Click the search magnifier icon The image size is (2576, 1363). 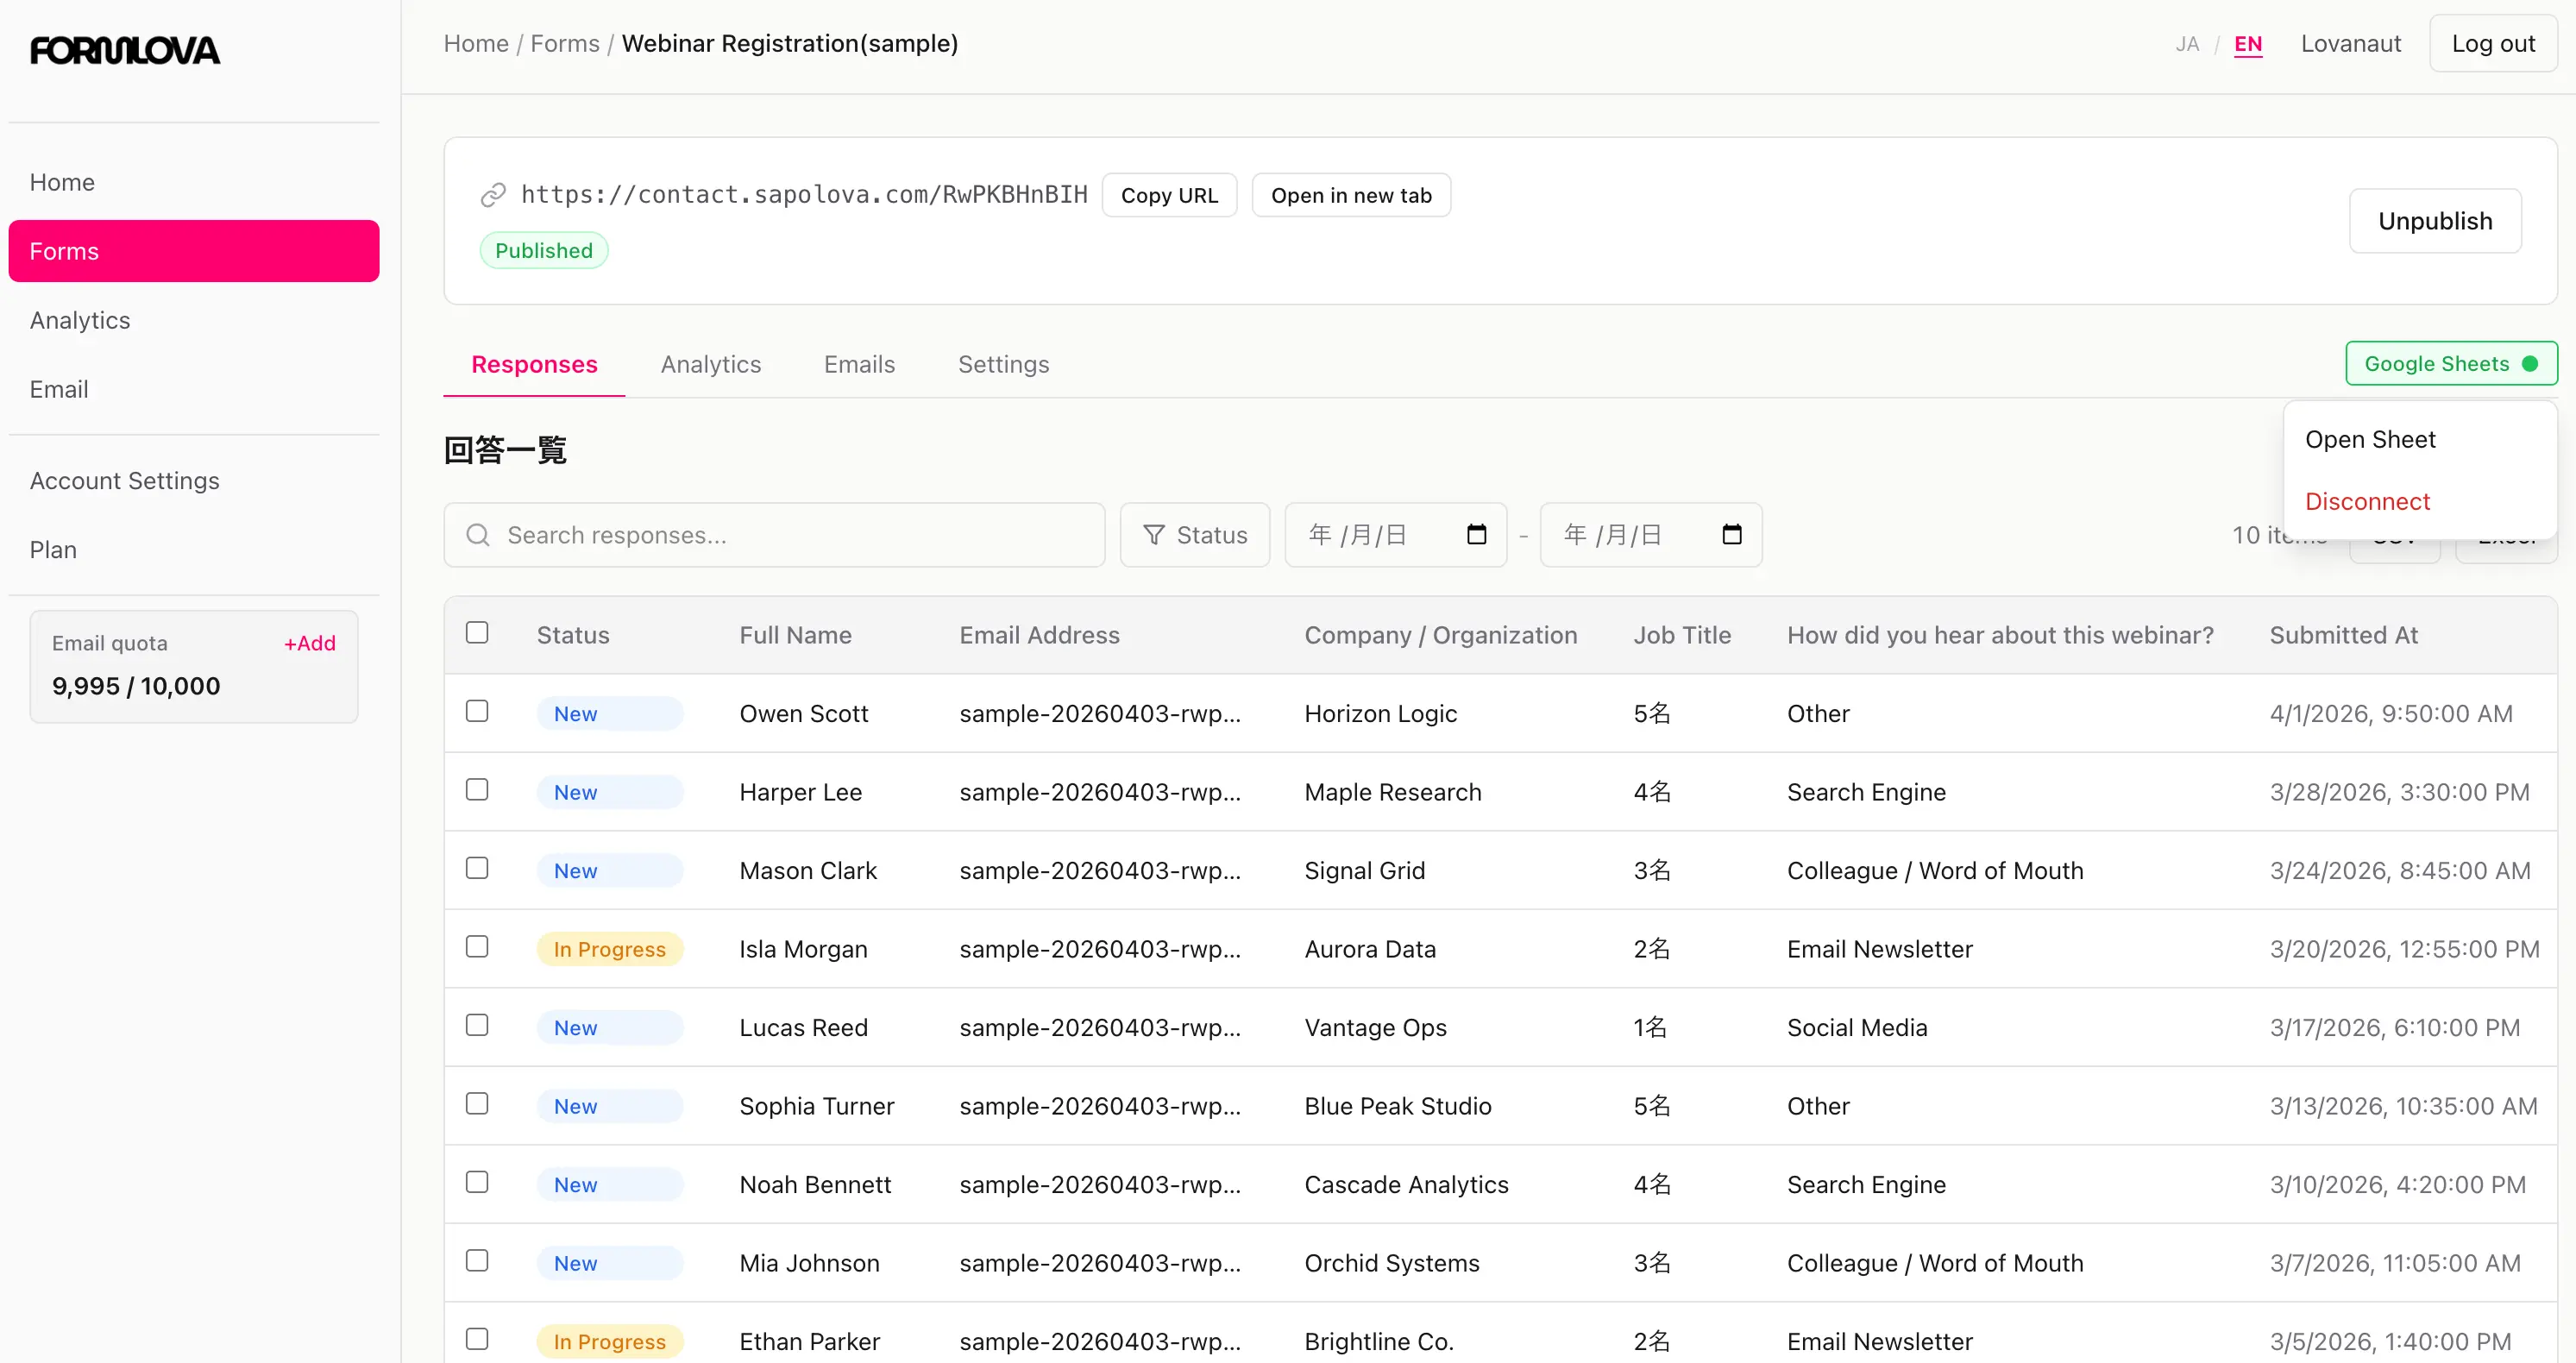click(478, 535)
